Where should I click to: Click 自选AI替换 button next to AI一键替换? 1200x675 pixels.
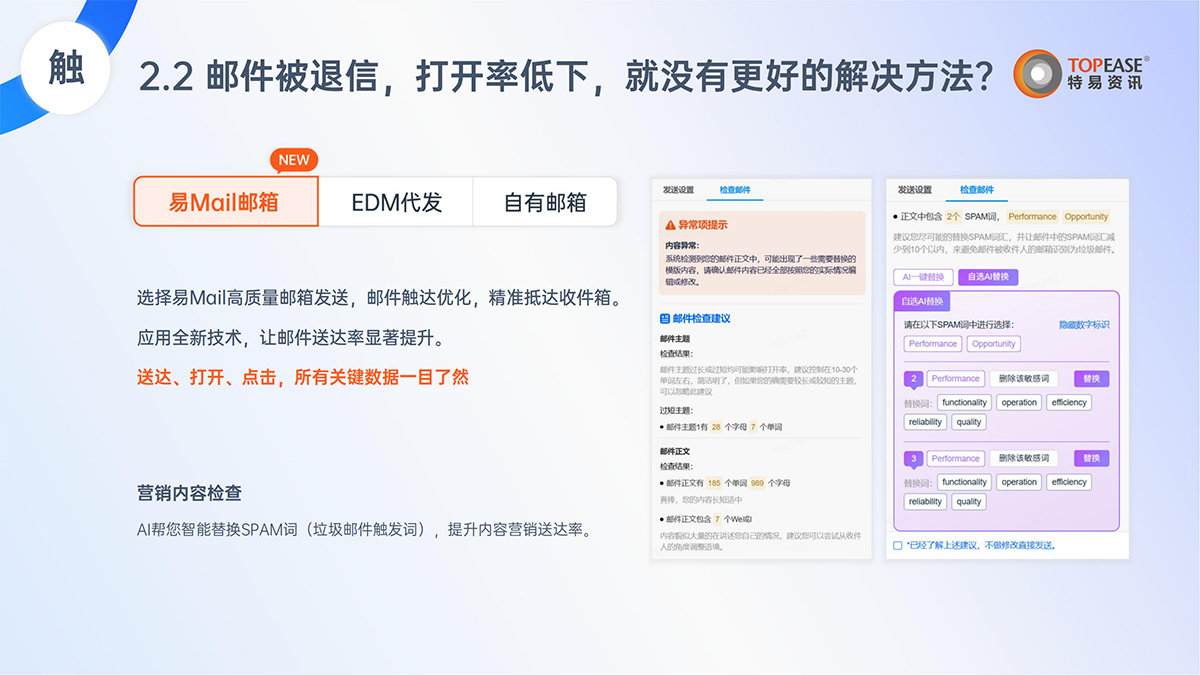987,277
